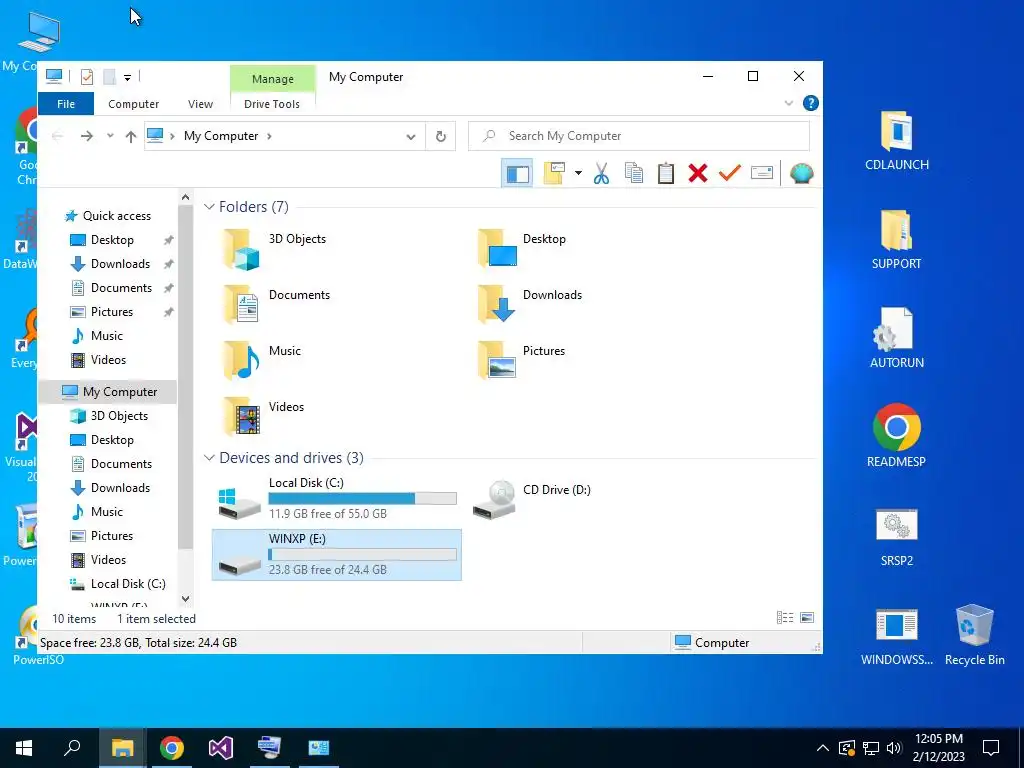Click the orange checkmark Properties icon

click(729, 173)
